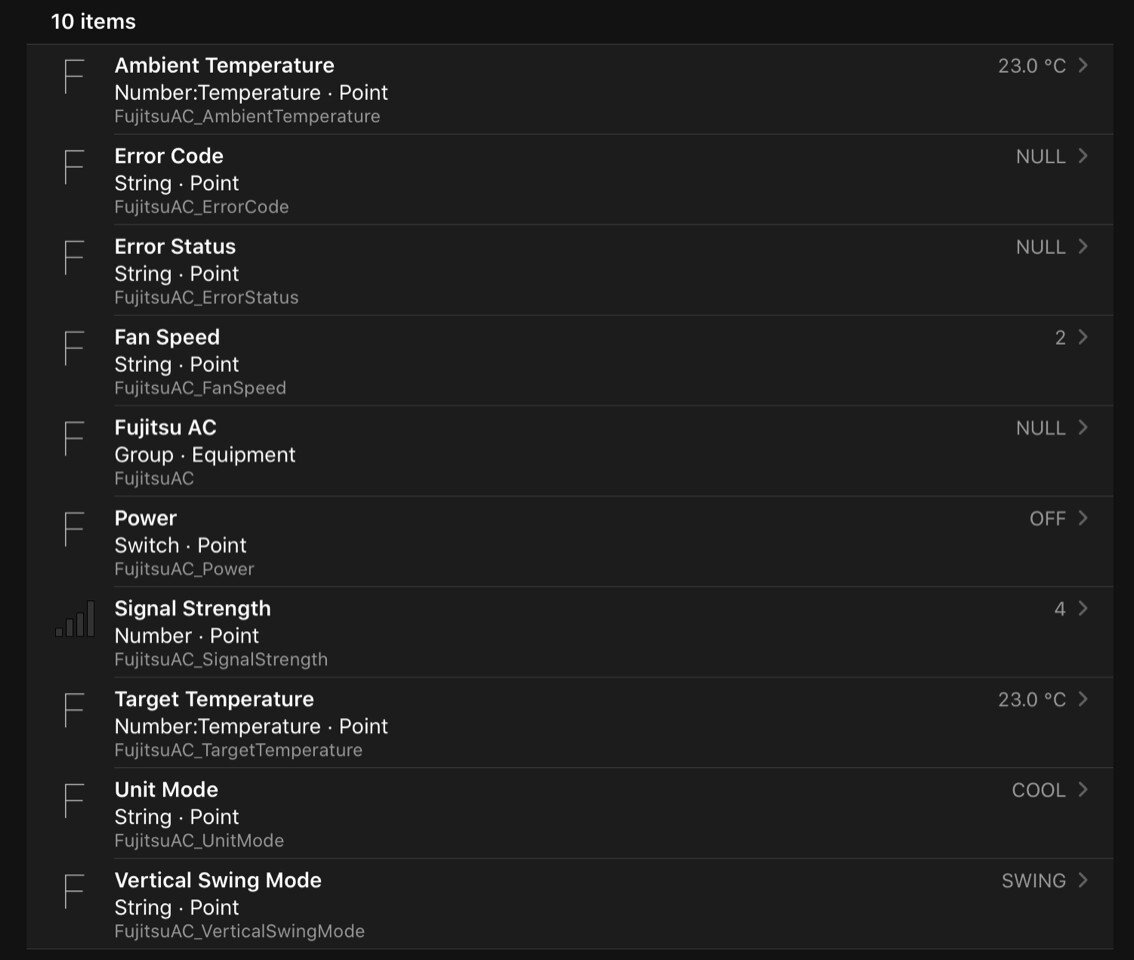Open Signal Strength via its chevron arrow
Image resolution: width=1134 pixels, height=960 pixels.
click(x=1083, y=608)
